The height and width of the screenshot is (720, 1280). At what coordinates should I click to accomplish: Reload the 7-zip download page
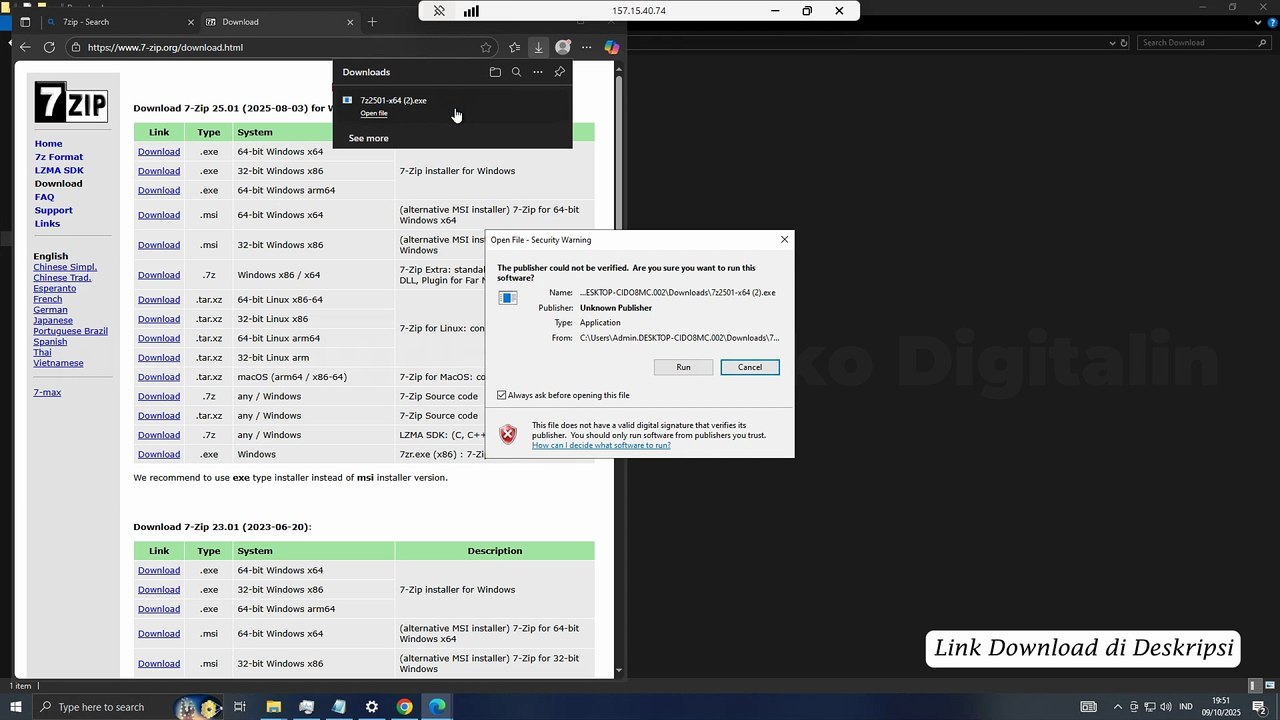pyautogui.click(x=49, y=47)
